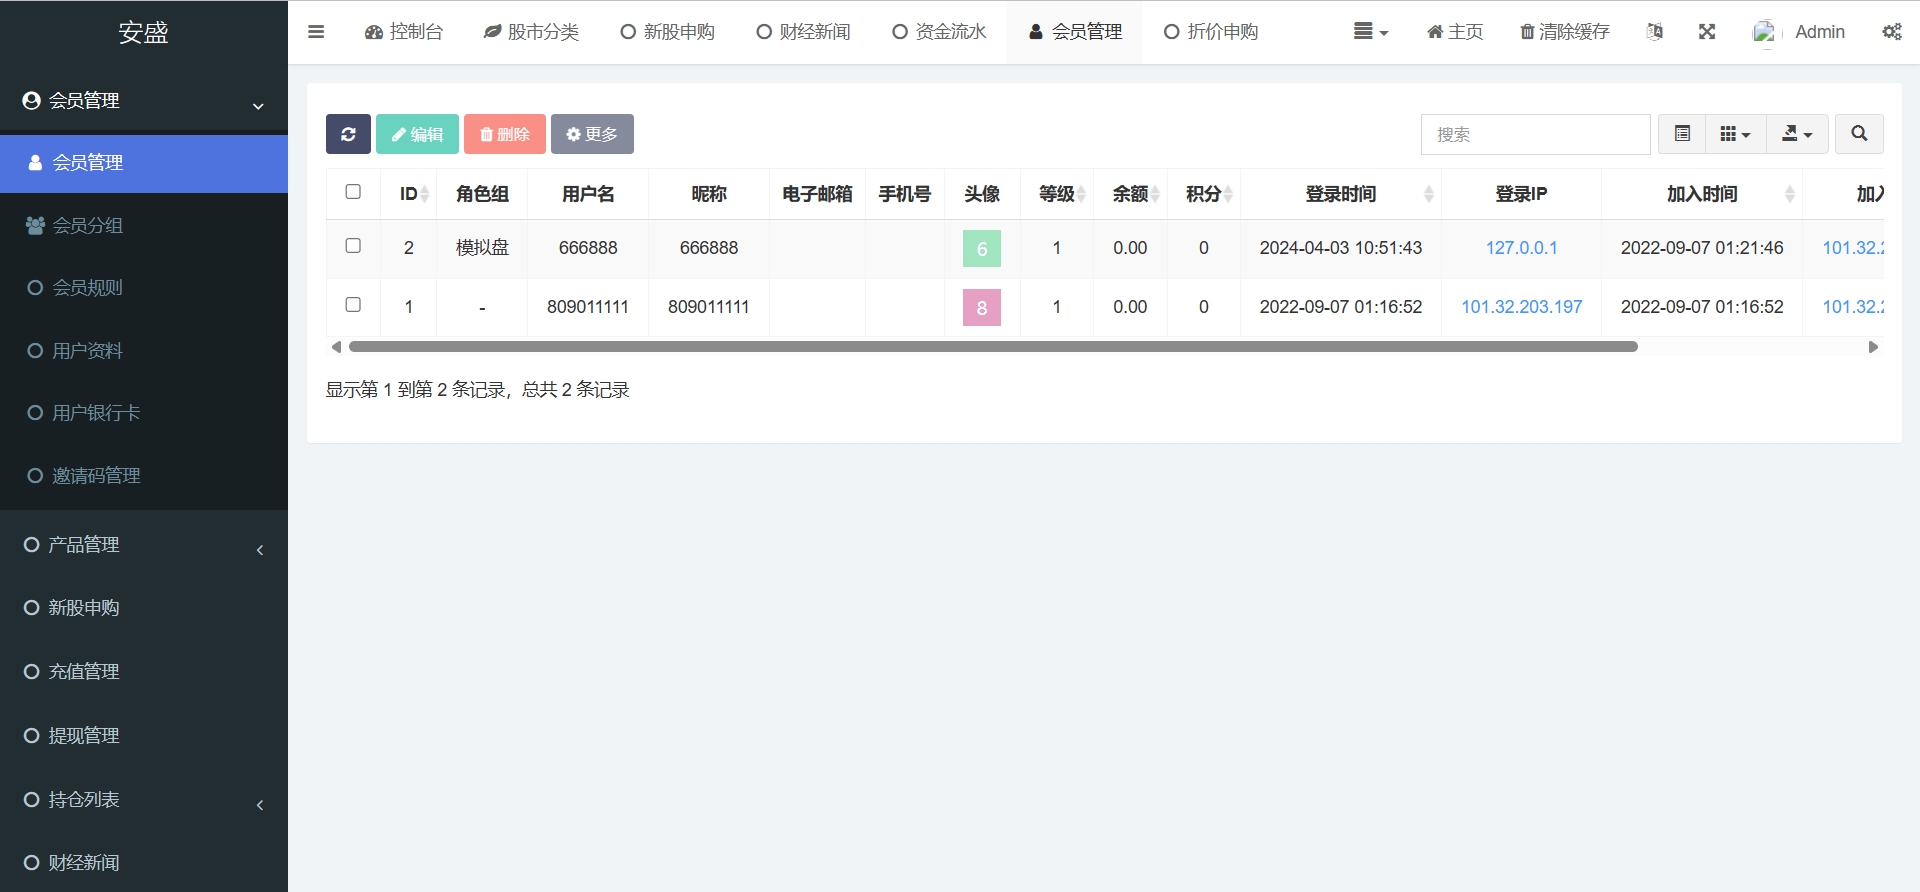Select the checkbox for user 666888

pos(353,246)
